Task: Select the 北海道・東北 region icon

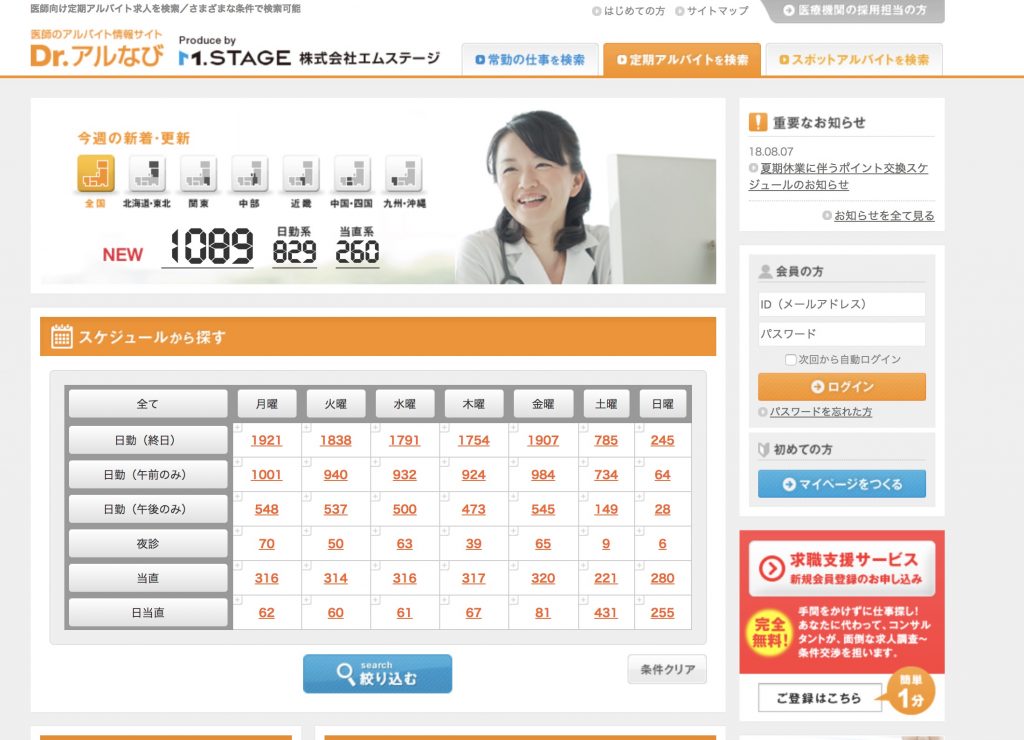Action: [x=147, y=174]
